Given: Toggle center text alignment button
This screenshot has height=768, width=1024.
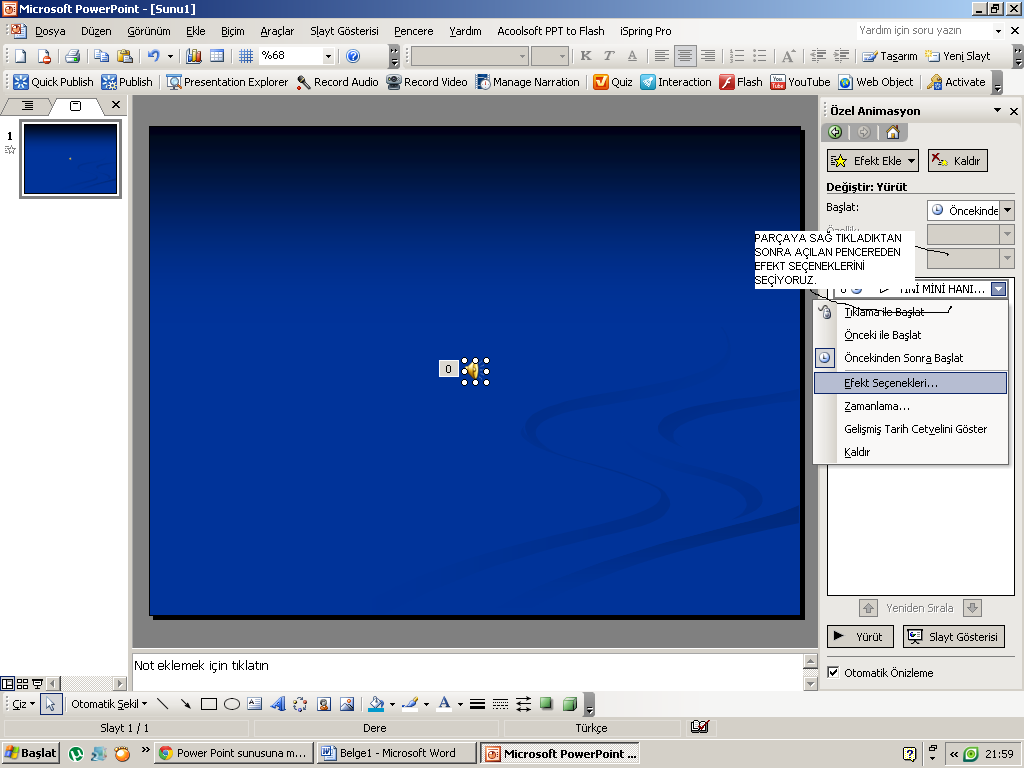Looking at the screenshot, I should (685, 56).
